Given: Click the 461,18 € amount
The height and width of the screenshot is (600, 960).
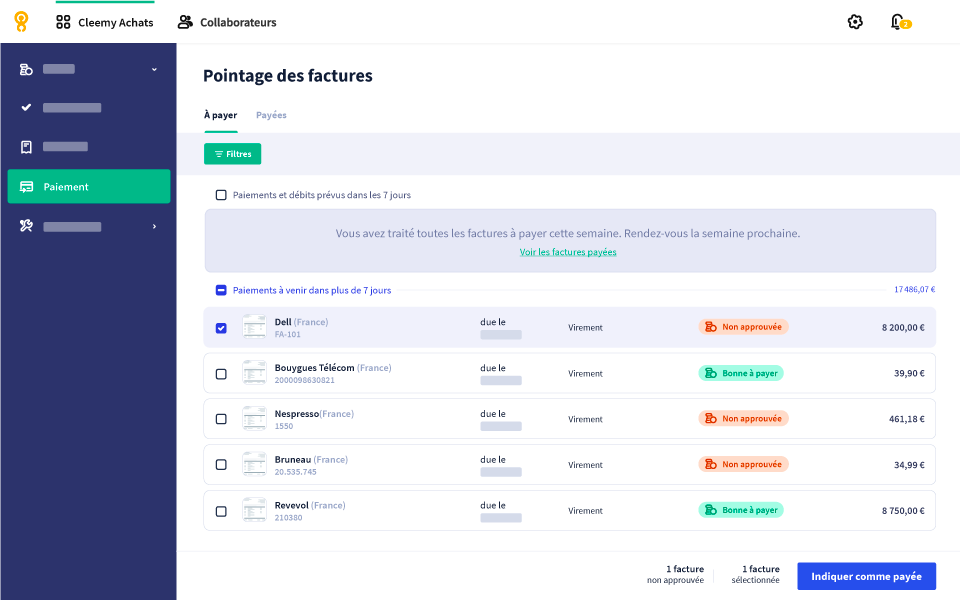Looking at the screenshot, I should tap(907, 419).
